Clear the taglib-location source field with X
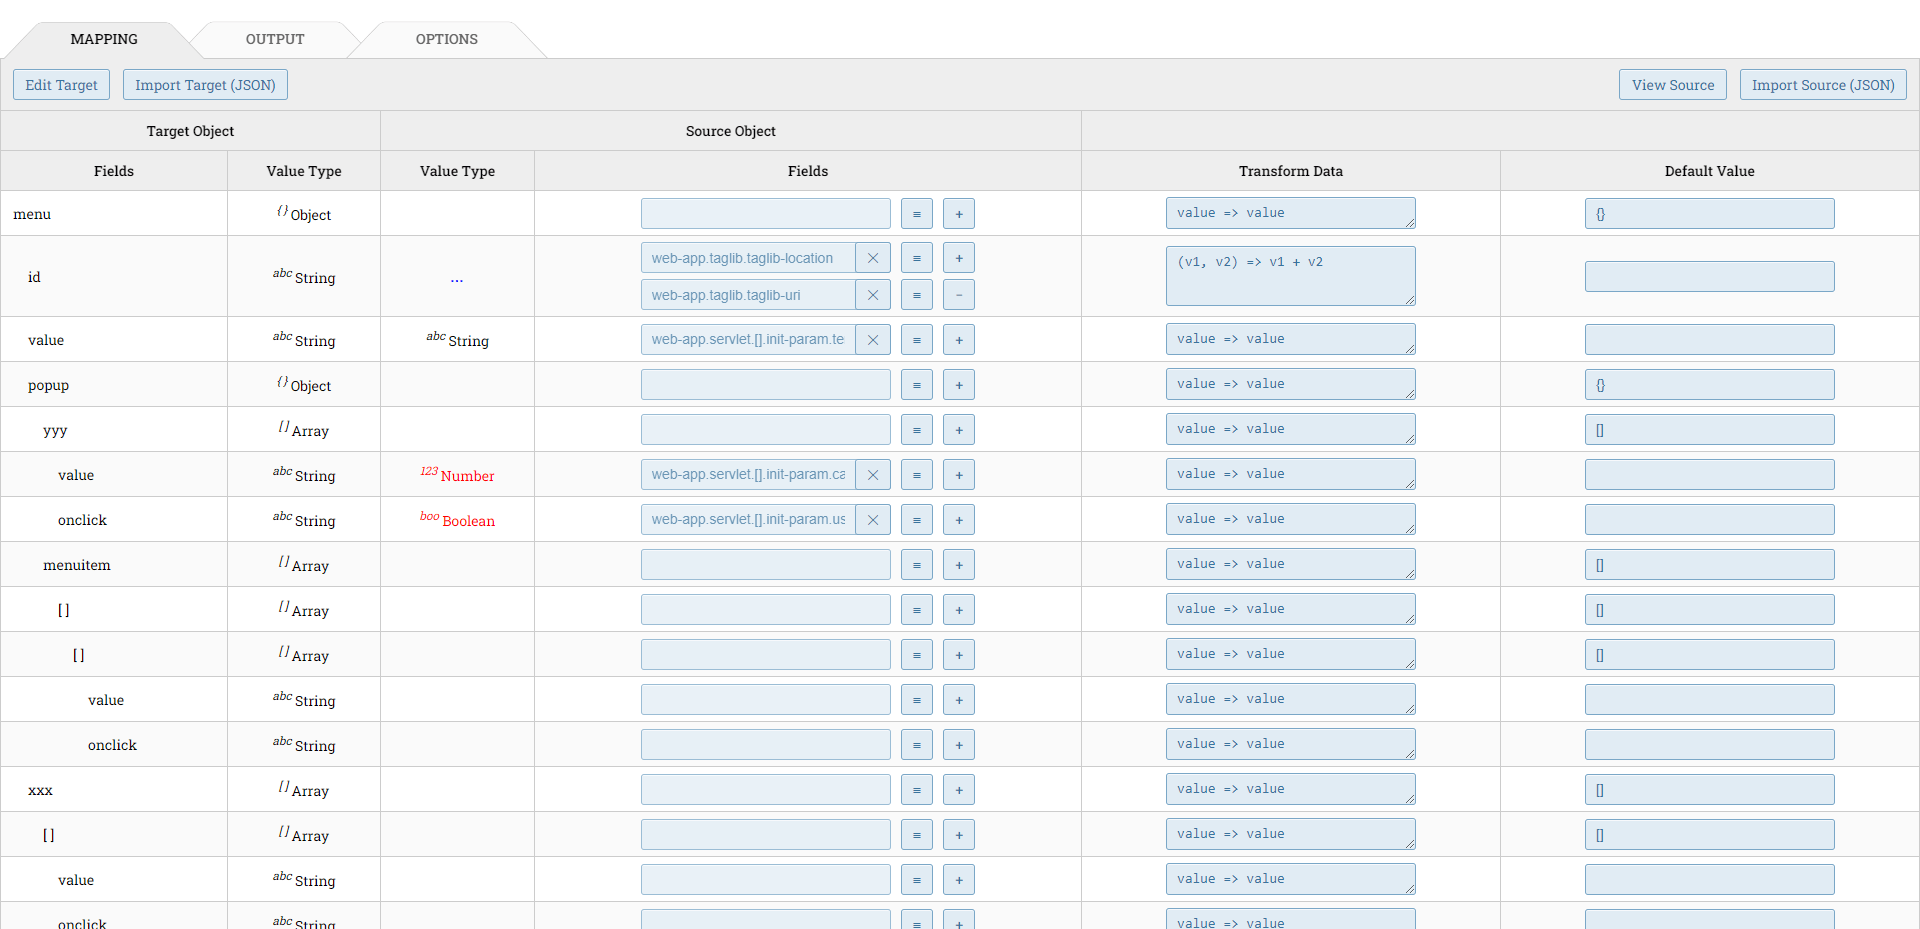The height and width of the screenshot is (929, 1920). pyautogui.click(x=873, y=258)
